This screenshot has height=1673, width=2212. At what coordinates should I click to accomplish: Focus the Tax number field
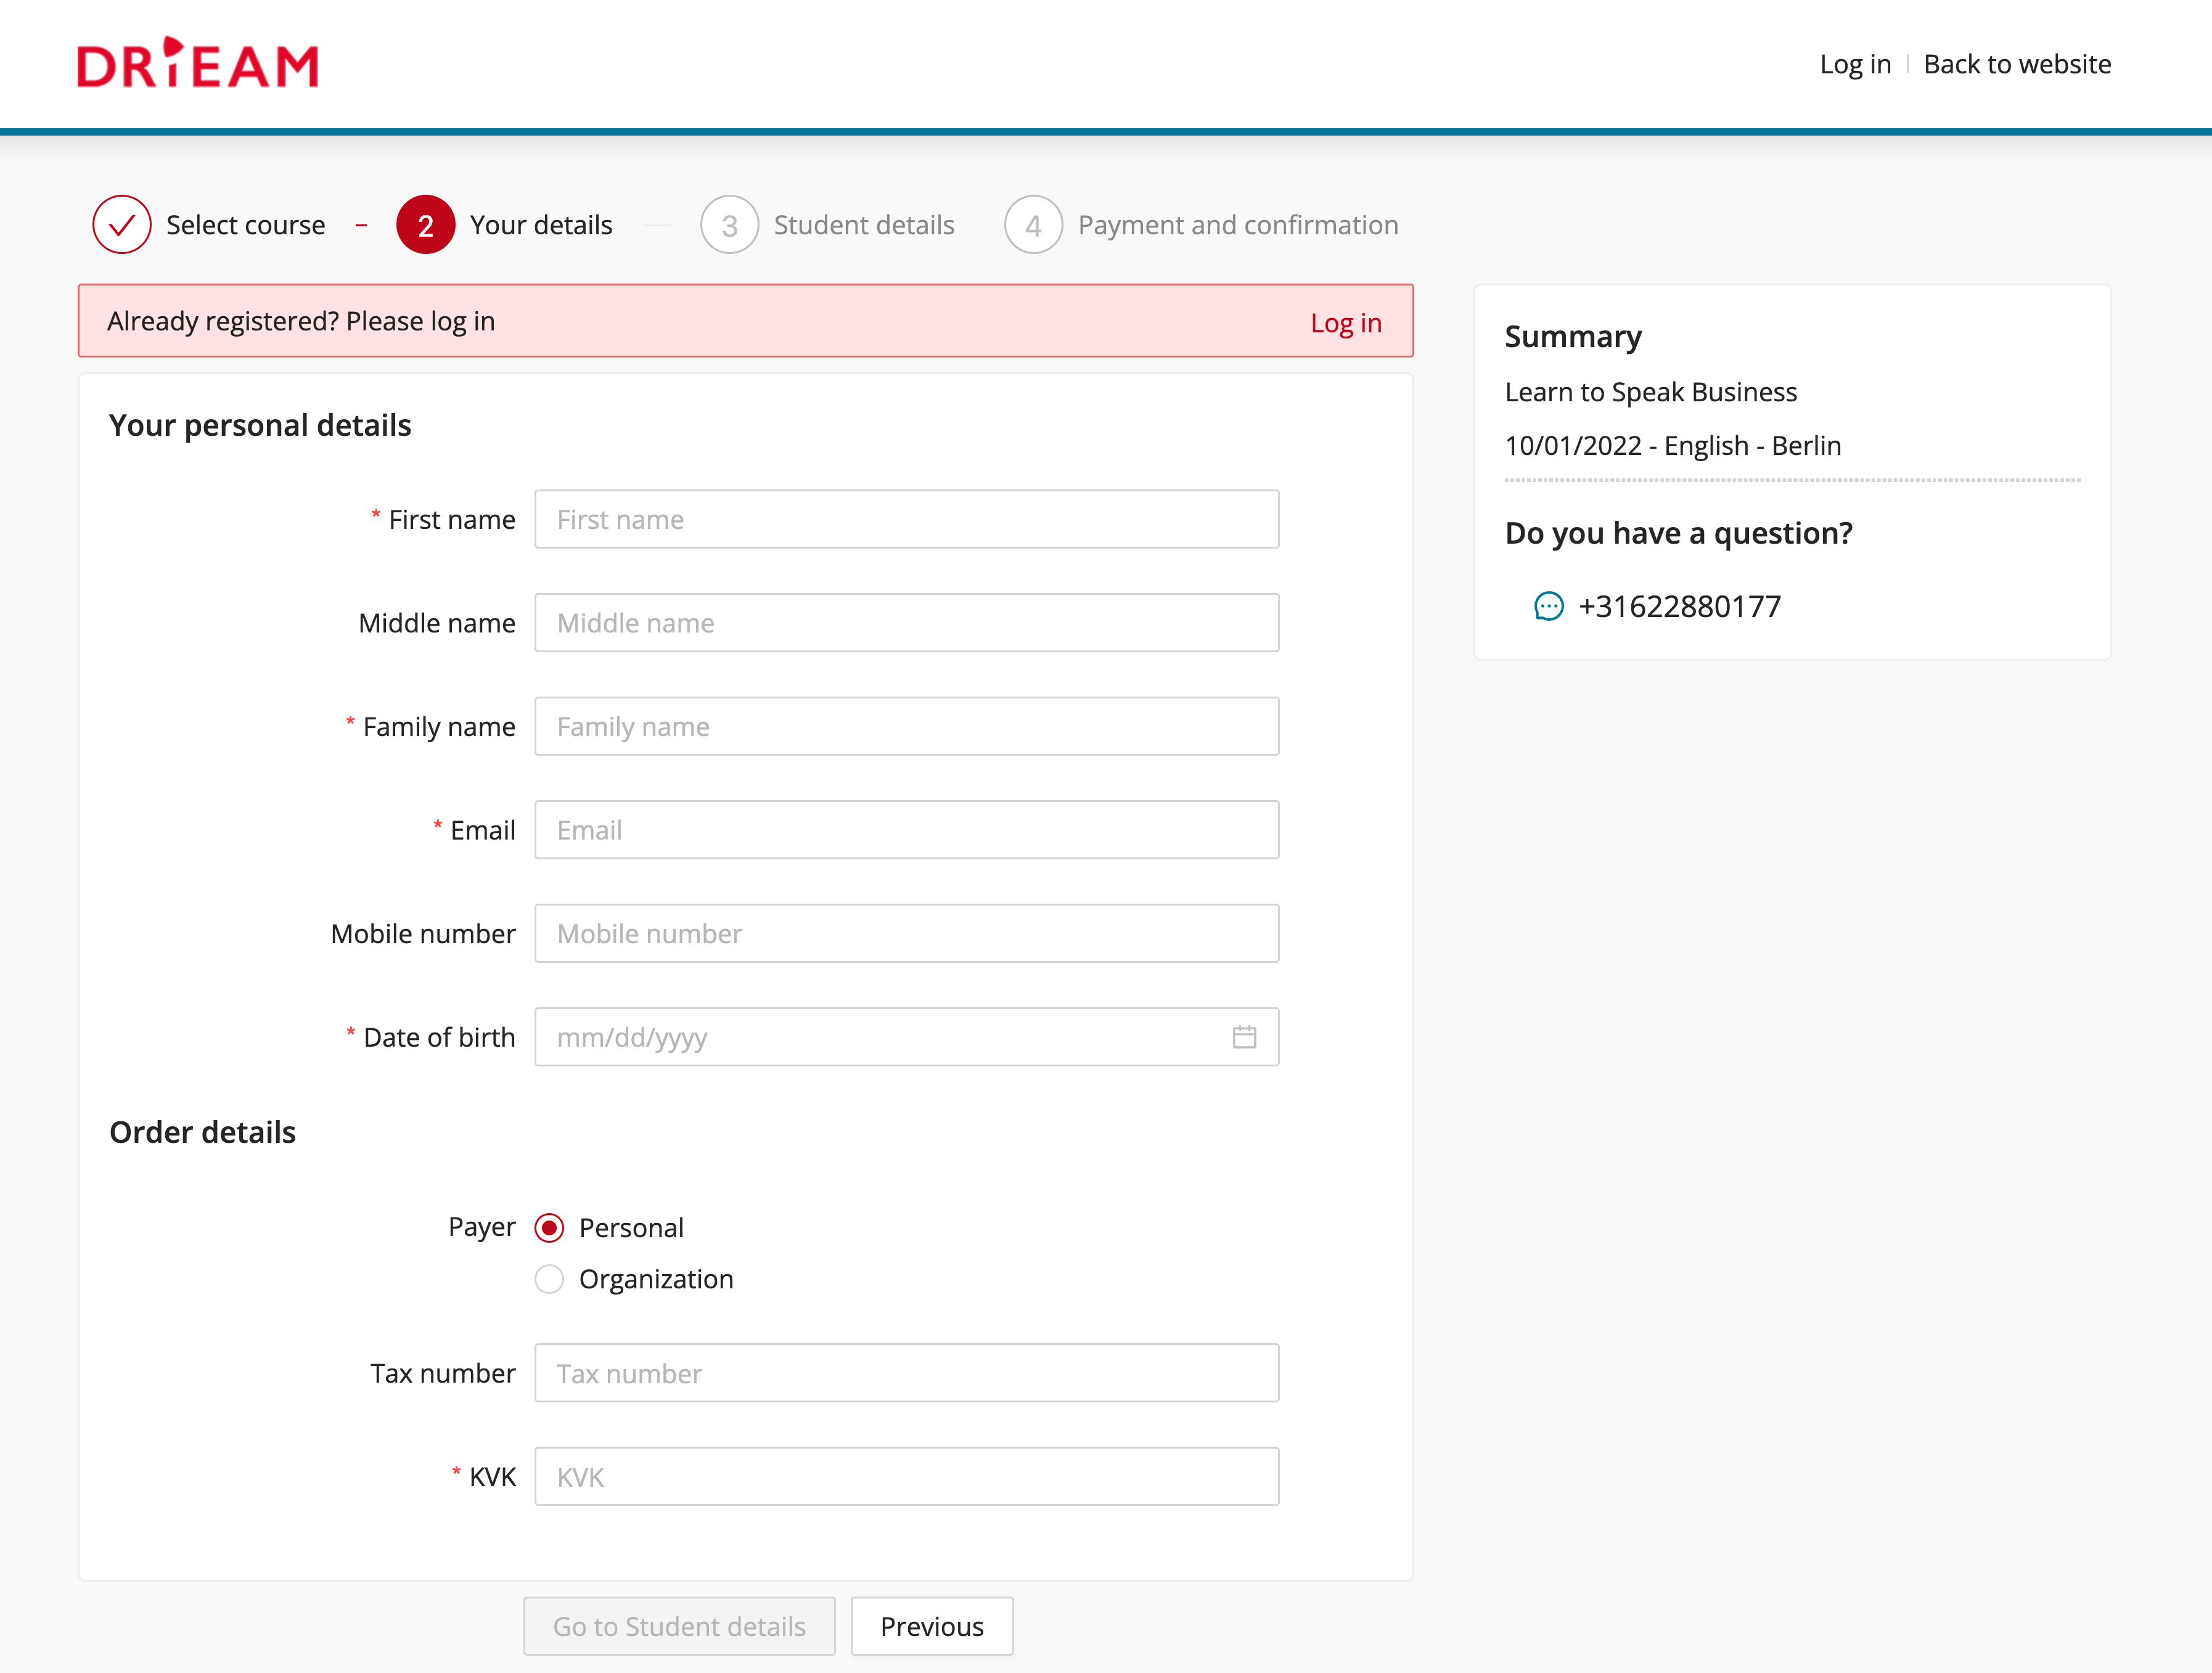click(907, 1373)
